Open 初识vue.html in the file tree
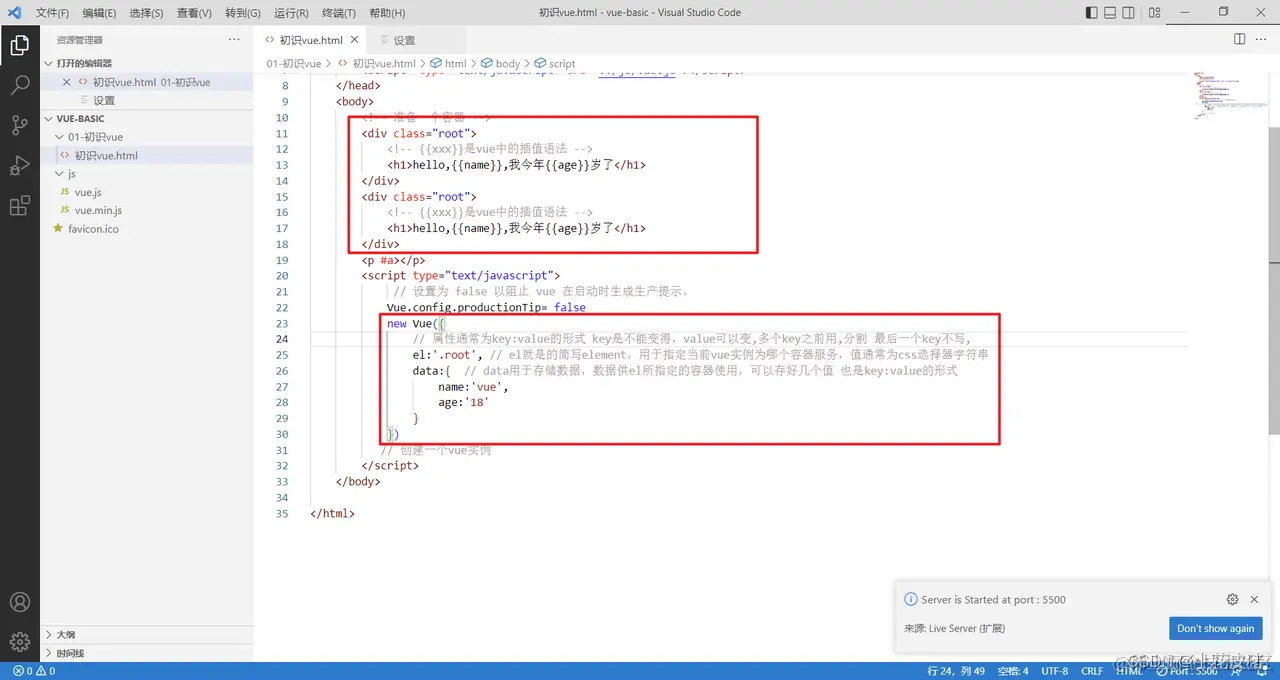The width and height of the screenshot is (1280, 680). (146, 155)
